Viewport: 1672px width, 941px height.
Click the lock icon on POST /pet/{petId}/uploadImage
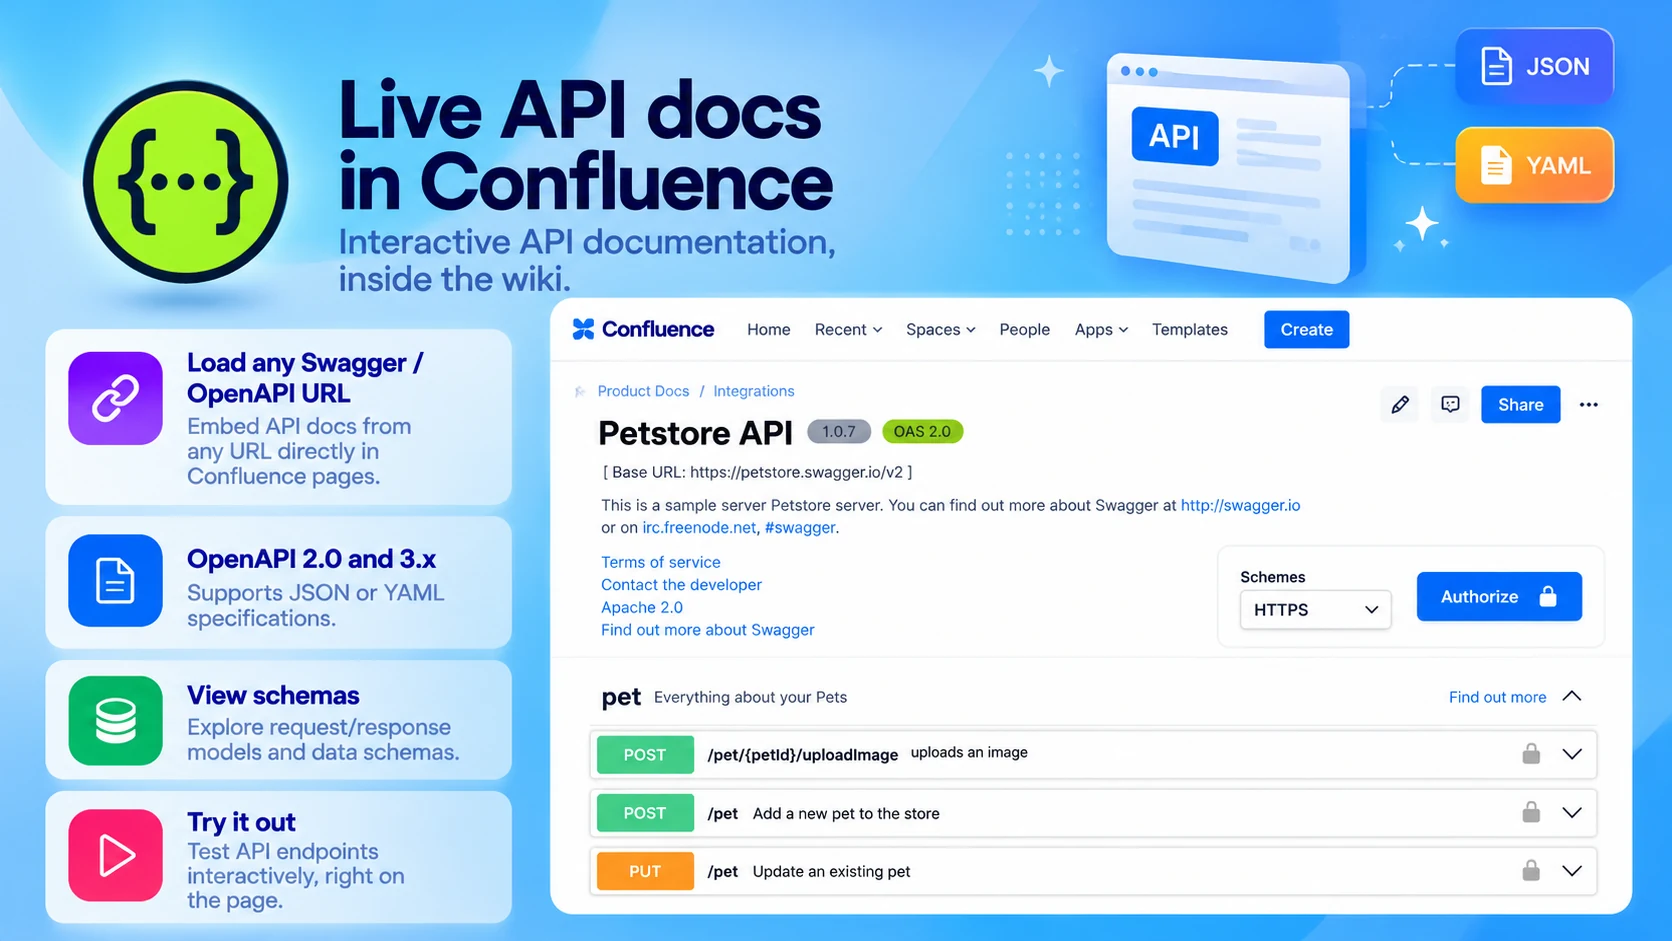1531,754
